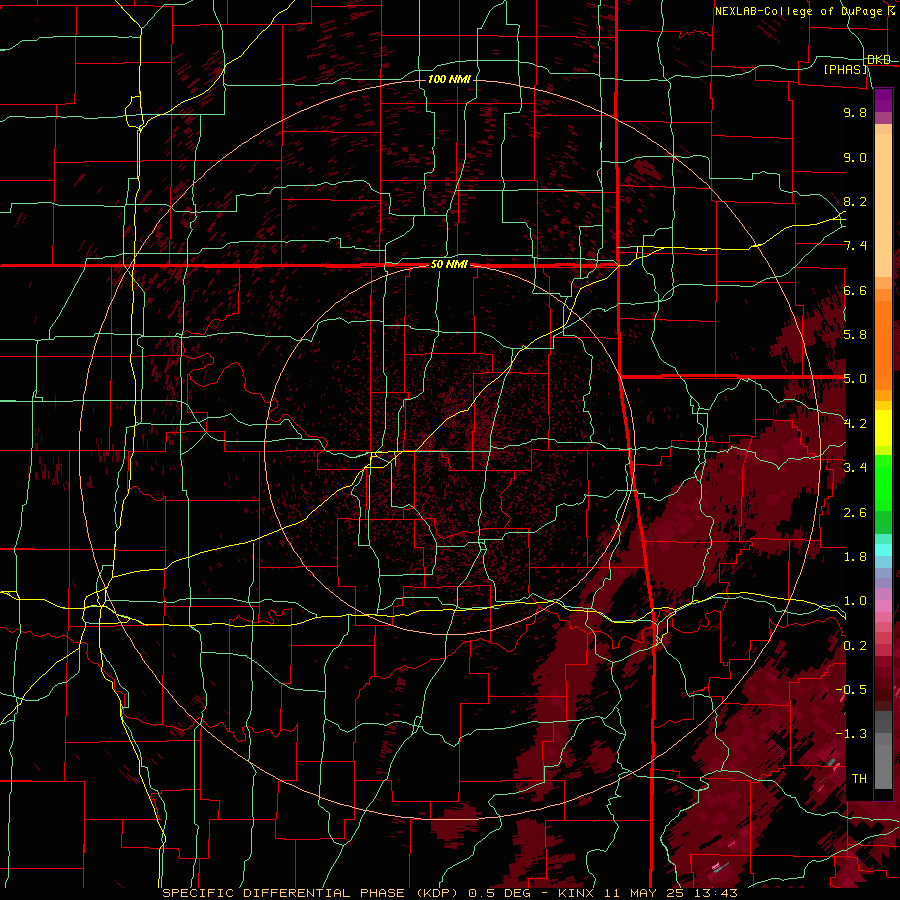Viewport: 900px width, 900px height.
Task: Click the 8.2 legend value
Action: click(x=855, y=202)
